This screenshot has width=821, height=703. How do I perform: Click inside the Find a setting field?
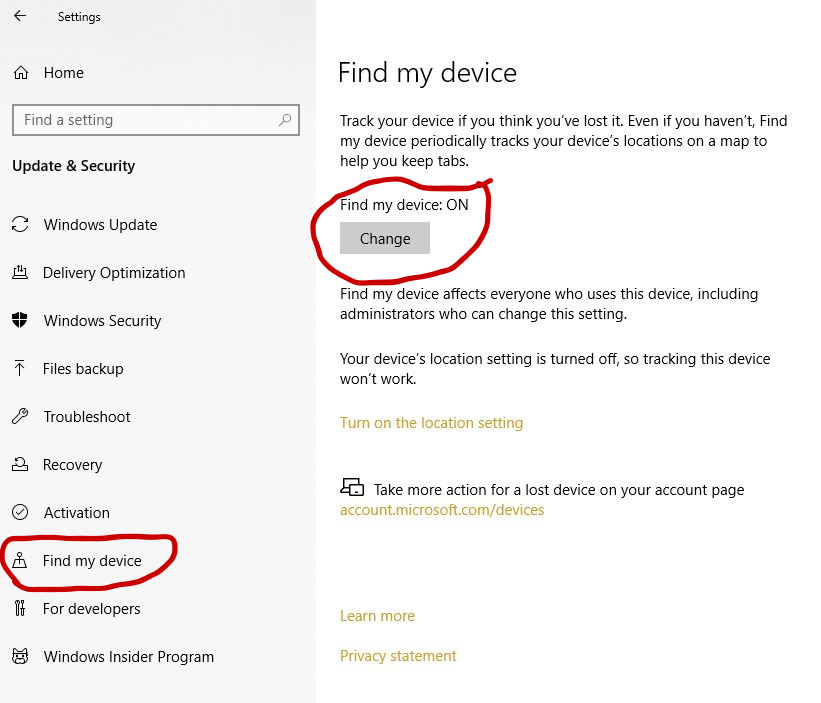tap(150, 119)
